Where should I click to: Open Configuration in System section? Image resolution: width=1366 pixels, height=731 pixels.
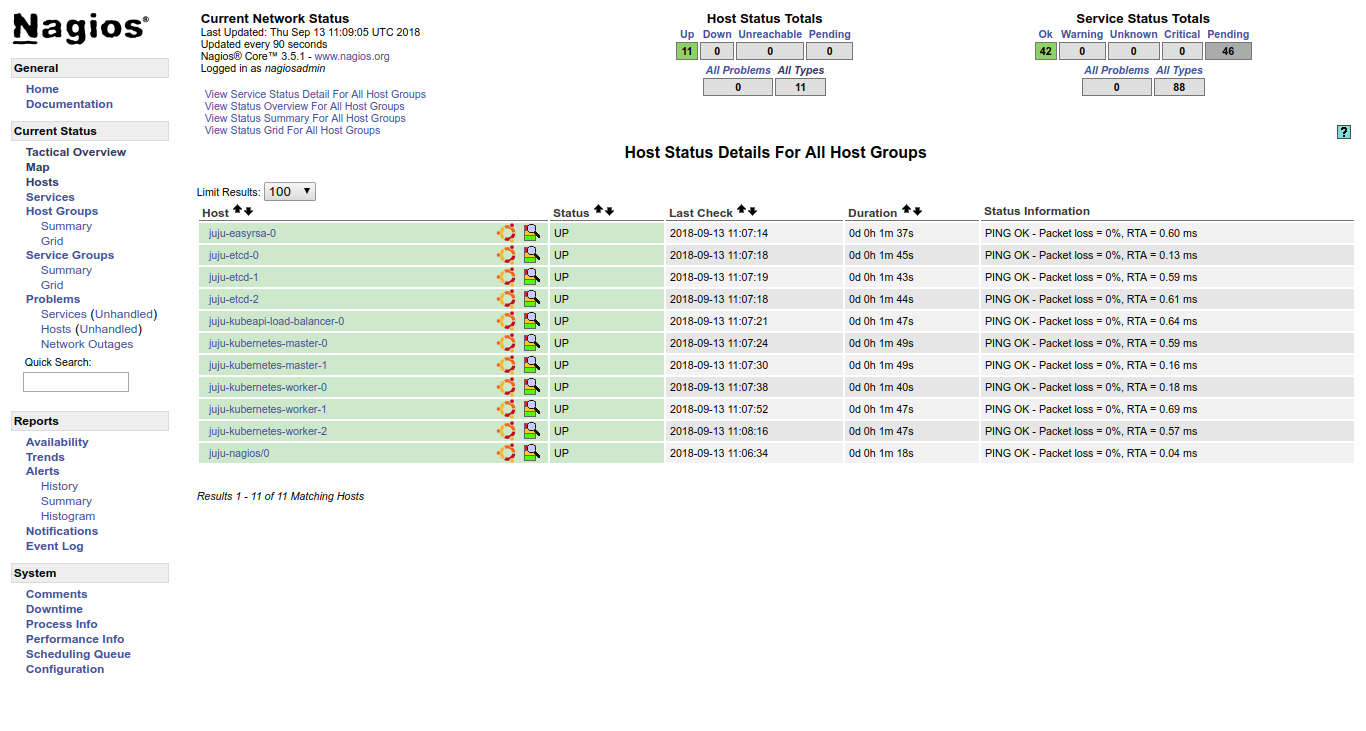(x=65, y=669)
